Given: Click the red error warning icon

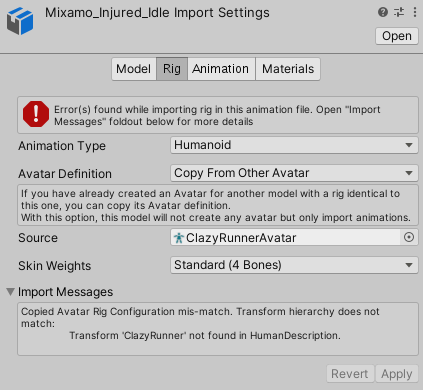Looking at the screenshot, I should (x=36, y=114).
